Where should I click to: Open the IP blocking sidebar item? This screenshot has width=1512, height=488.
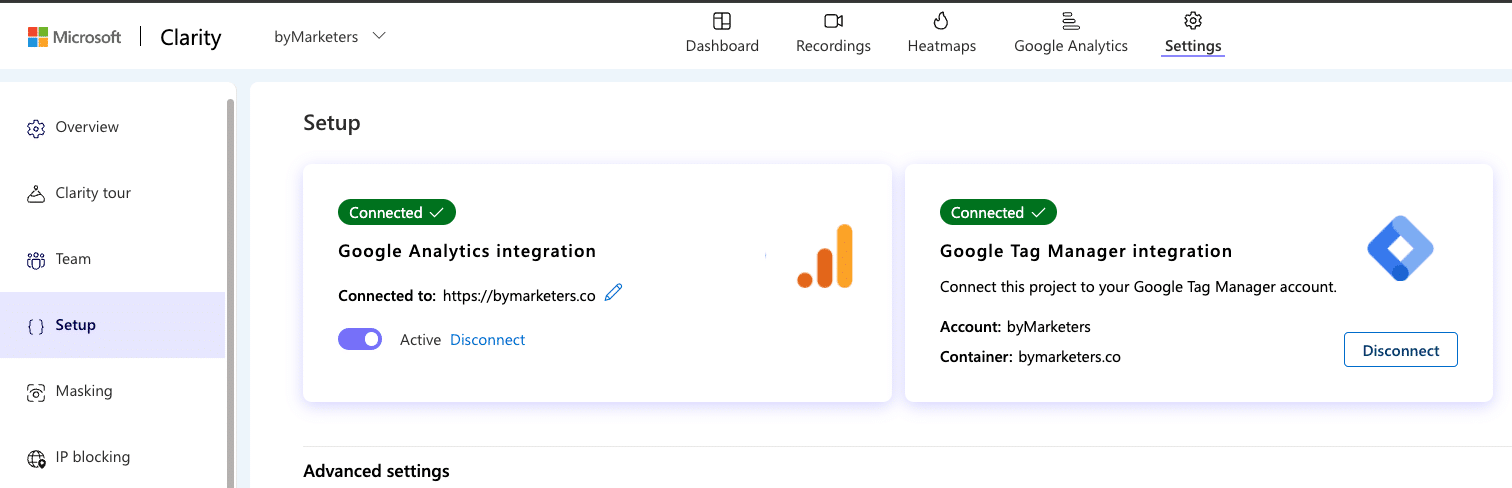[x=92, y=457]
